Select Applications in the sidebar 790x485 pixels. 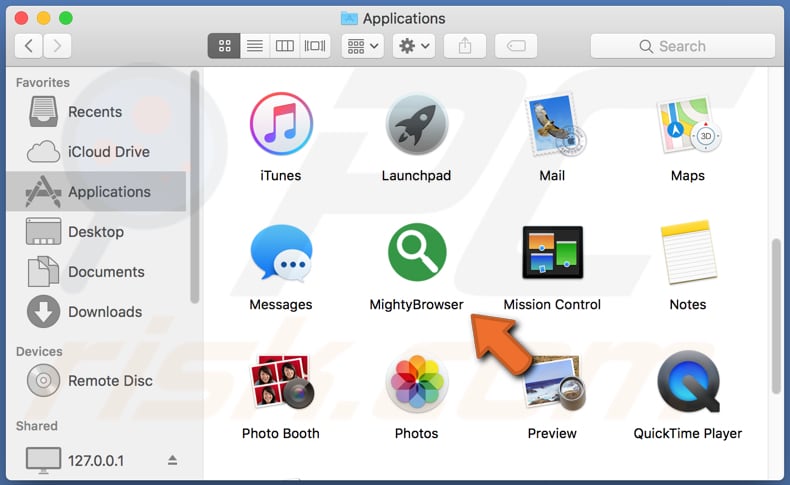click(96, 191)
